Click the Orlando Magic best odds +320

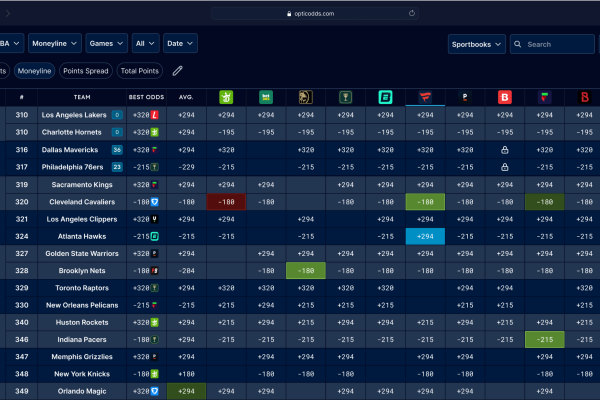point(141,391)
